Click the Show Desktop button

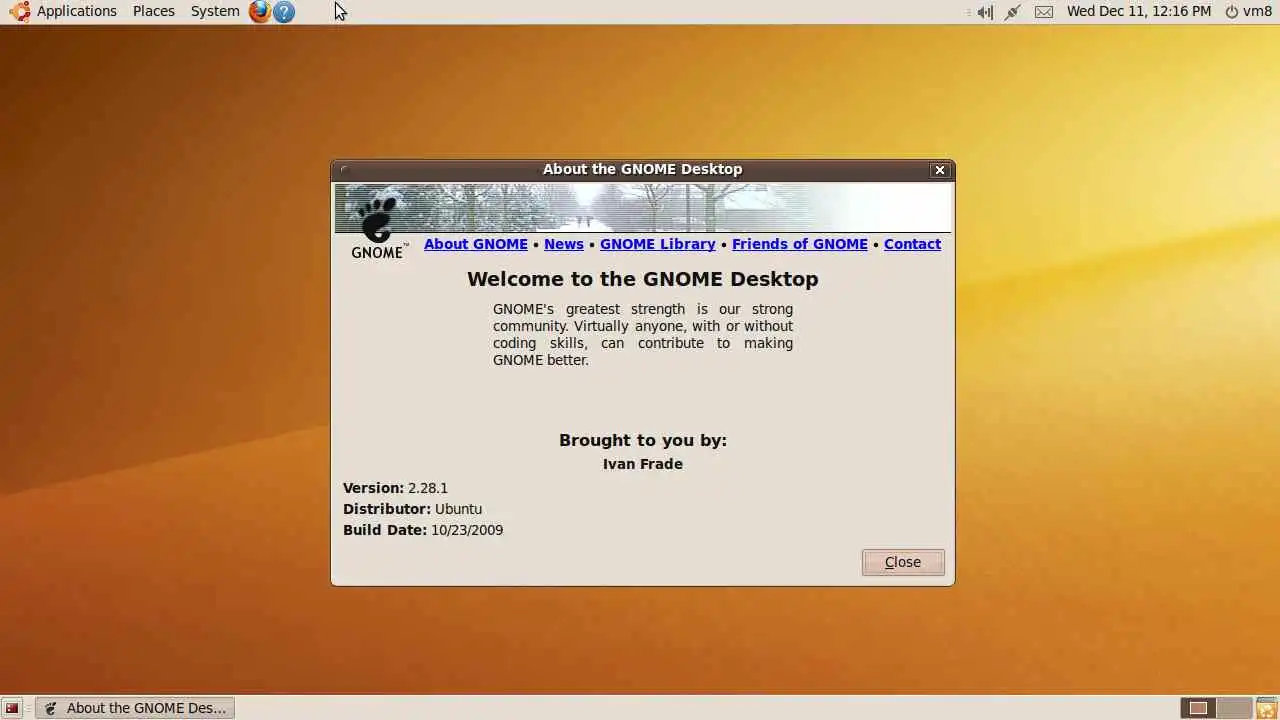(x=13, y=708)
